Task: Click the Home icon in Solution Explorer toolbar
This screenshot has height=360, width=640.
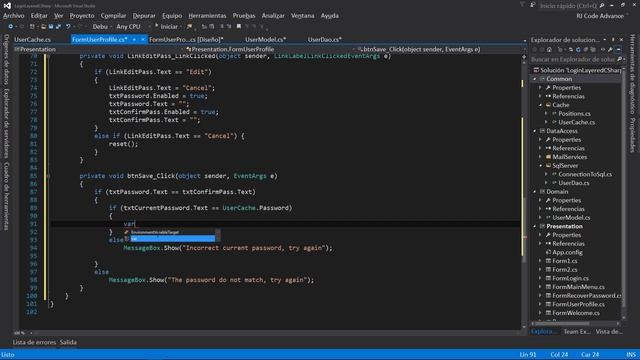Action: [x=549, y=50]
